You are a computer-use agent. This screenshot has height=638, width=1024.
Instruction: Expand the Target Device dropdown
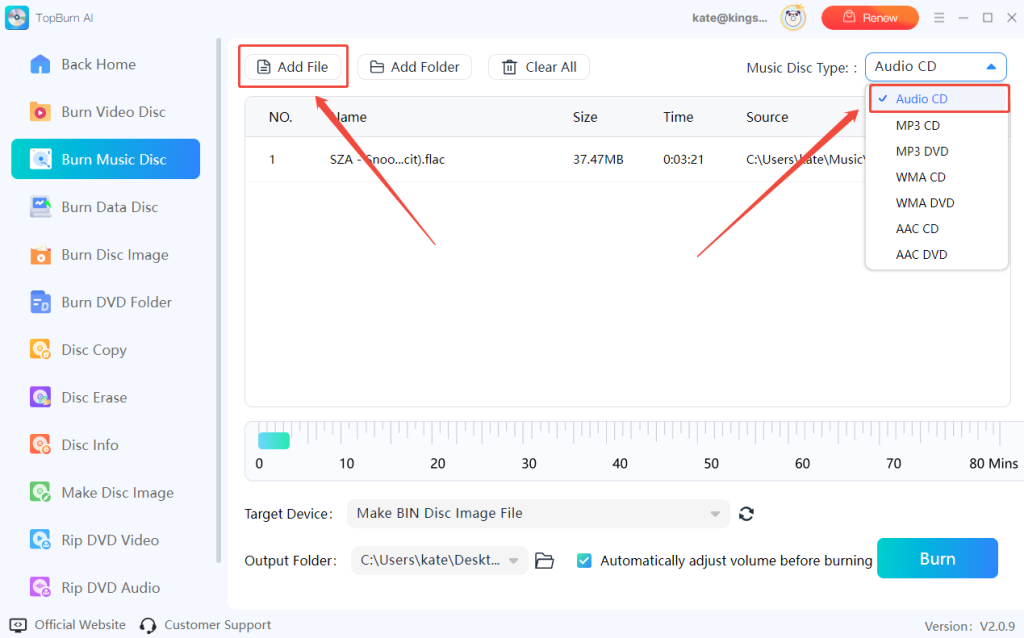[x=538, y=514]
